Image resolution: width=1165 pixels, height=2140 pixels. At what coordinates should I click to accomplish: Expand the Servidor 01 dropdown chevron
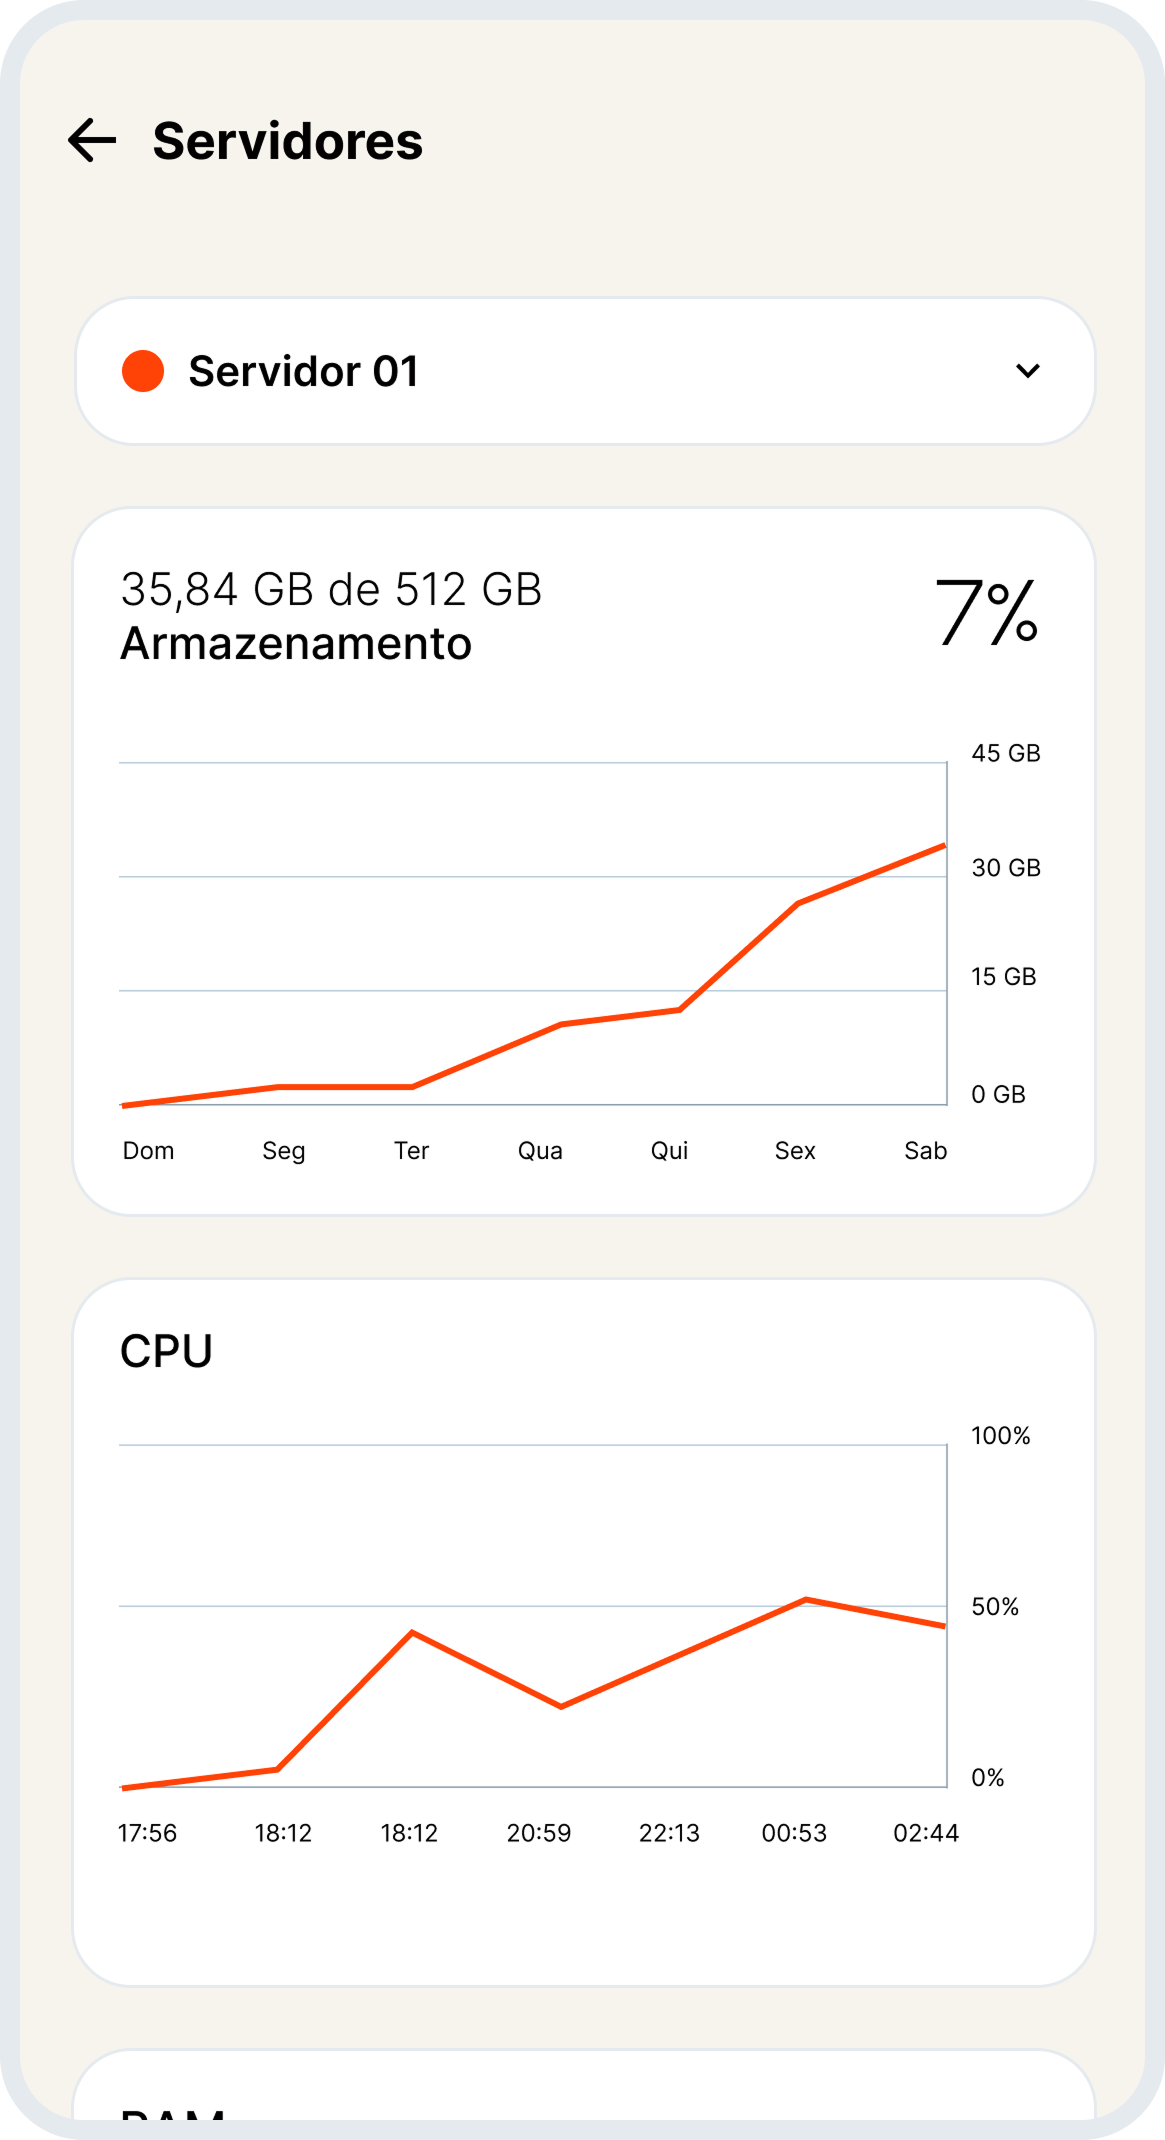click(x=1027, y=371)
